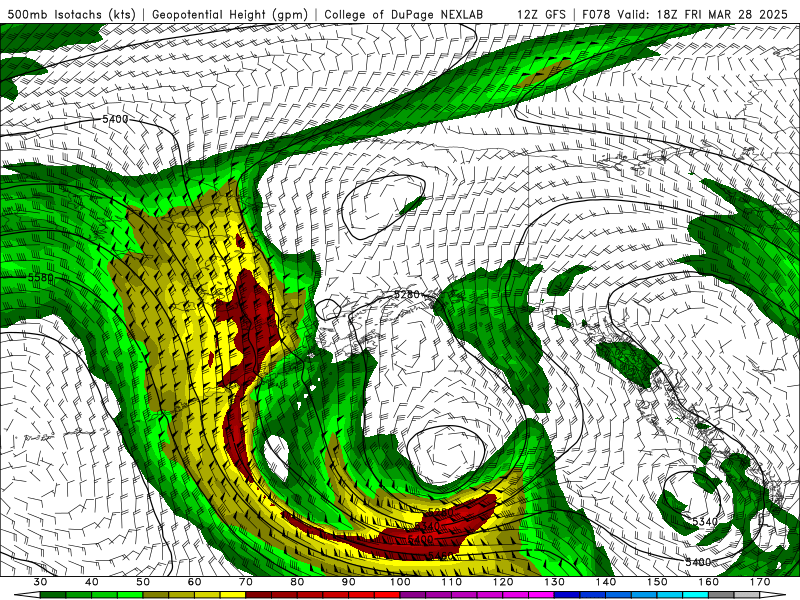Click the 'Geopotential Height (gpm)' header text

coord(230,15)
